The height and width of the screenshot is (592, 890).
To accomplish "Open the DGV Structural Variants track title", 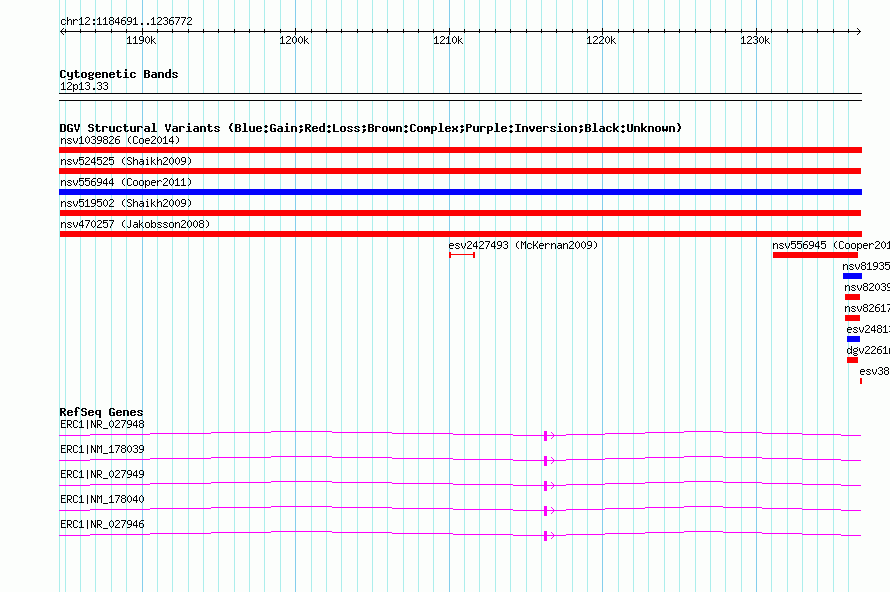I will tap(370, 128).
